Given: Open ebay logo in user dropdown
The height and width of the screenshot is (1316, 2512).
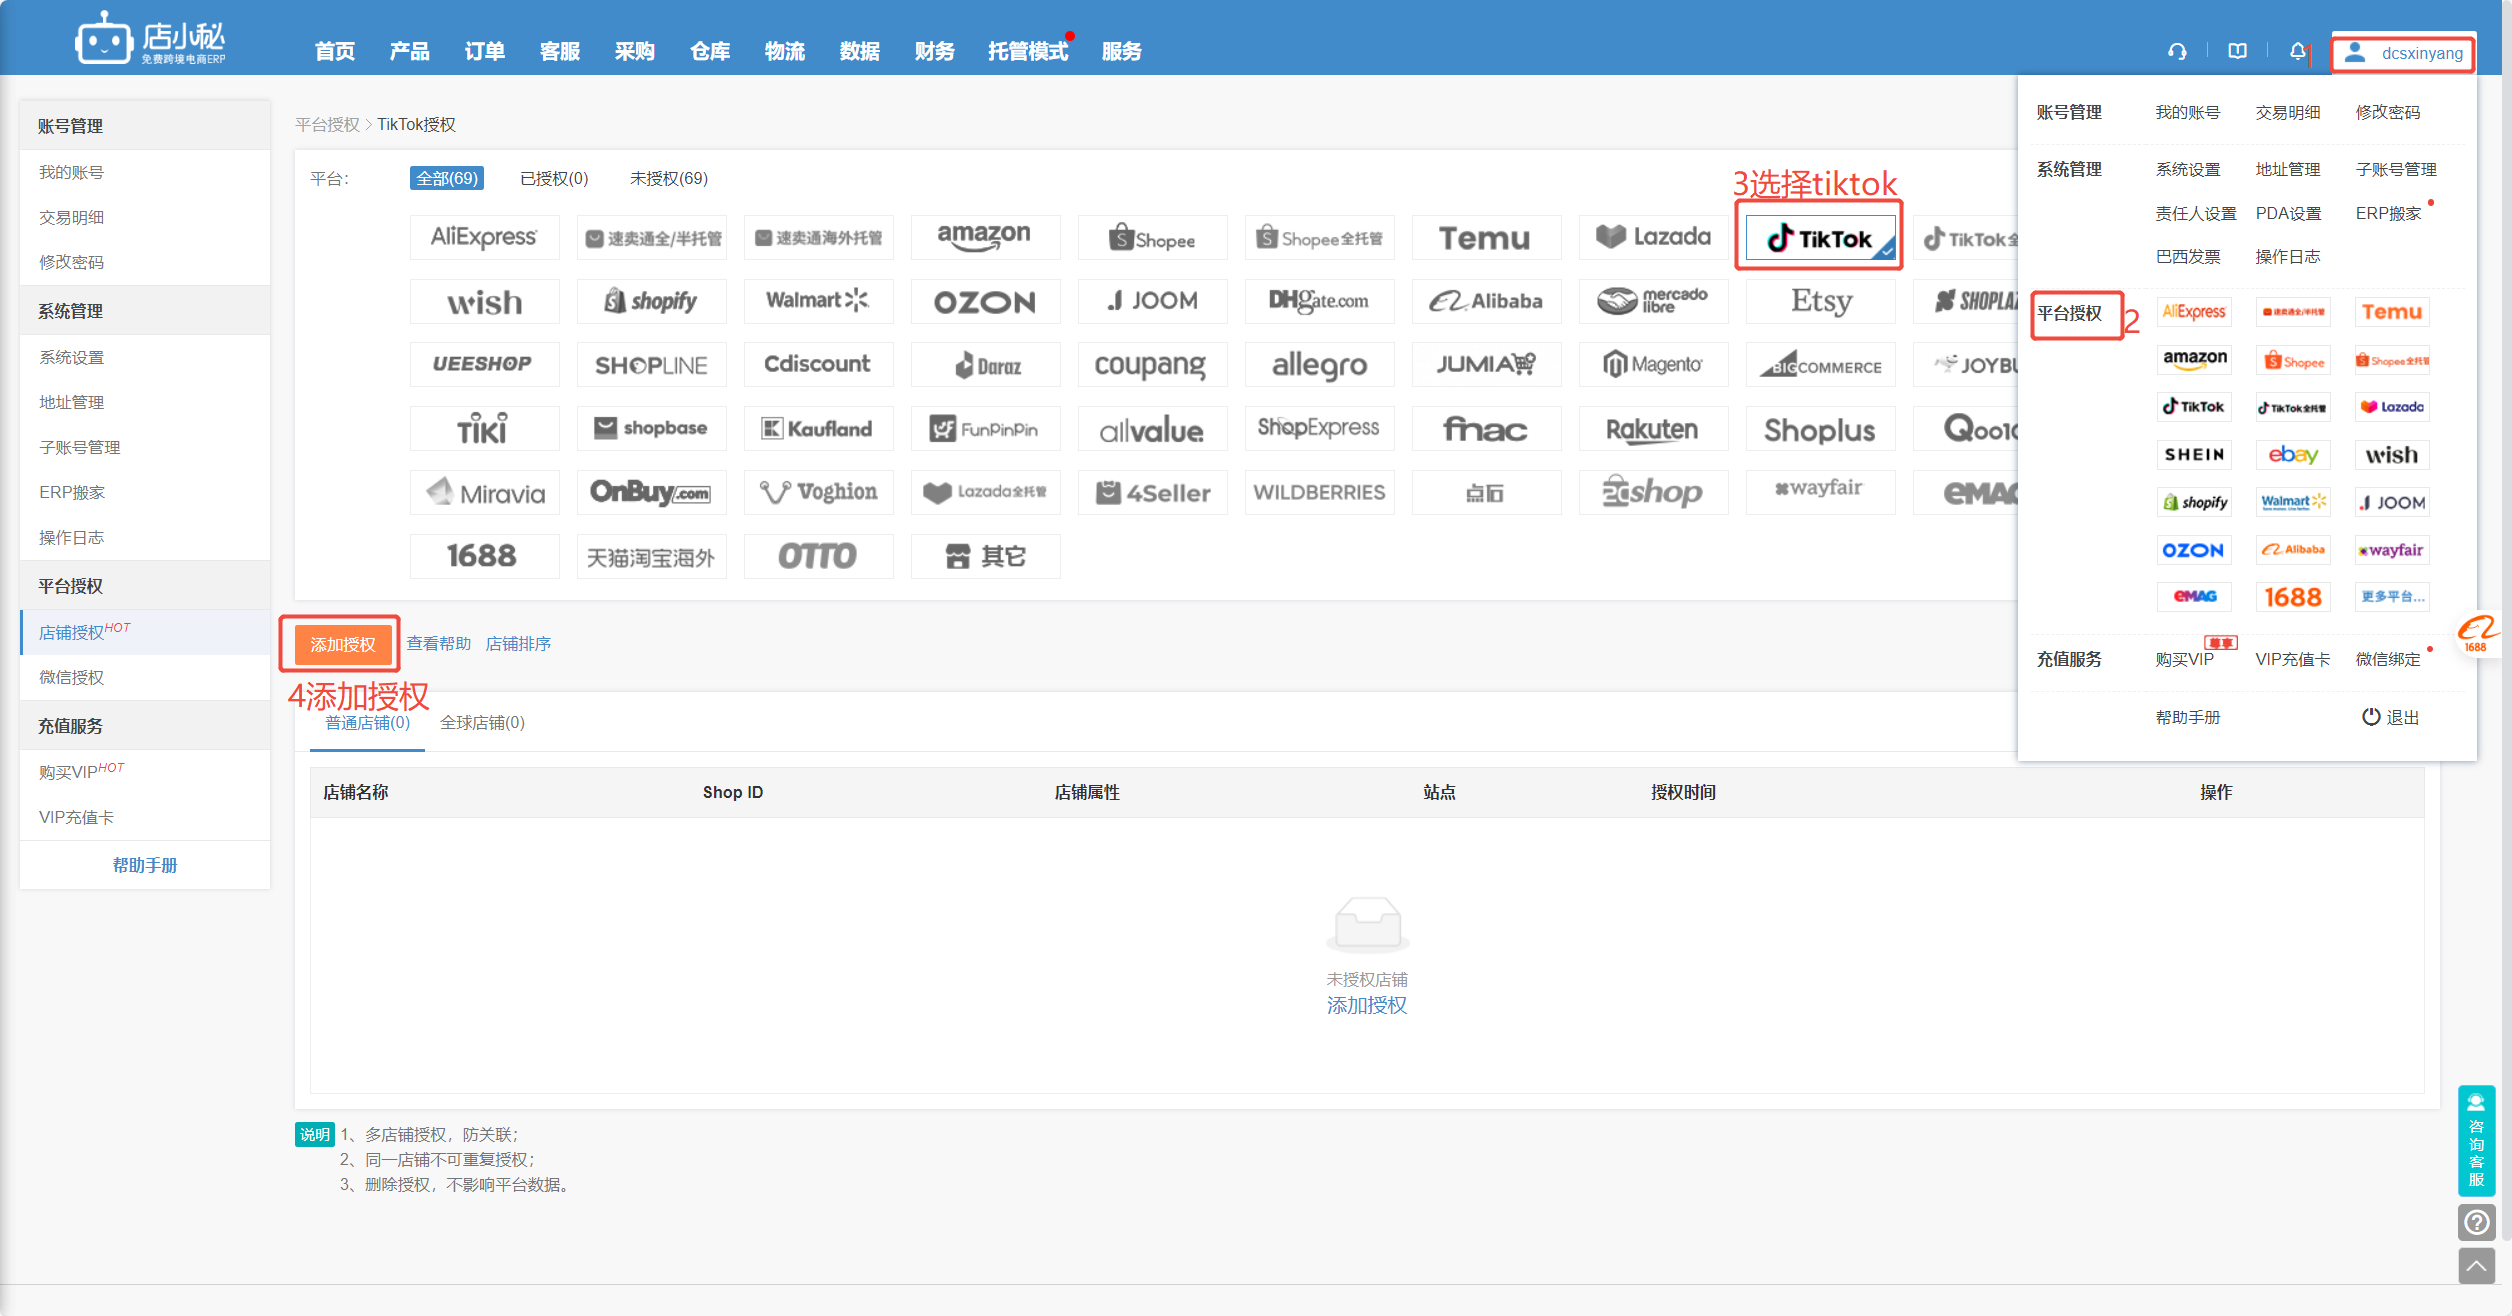Looking at the screenshot, I should pos(2293,455).
